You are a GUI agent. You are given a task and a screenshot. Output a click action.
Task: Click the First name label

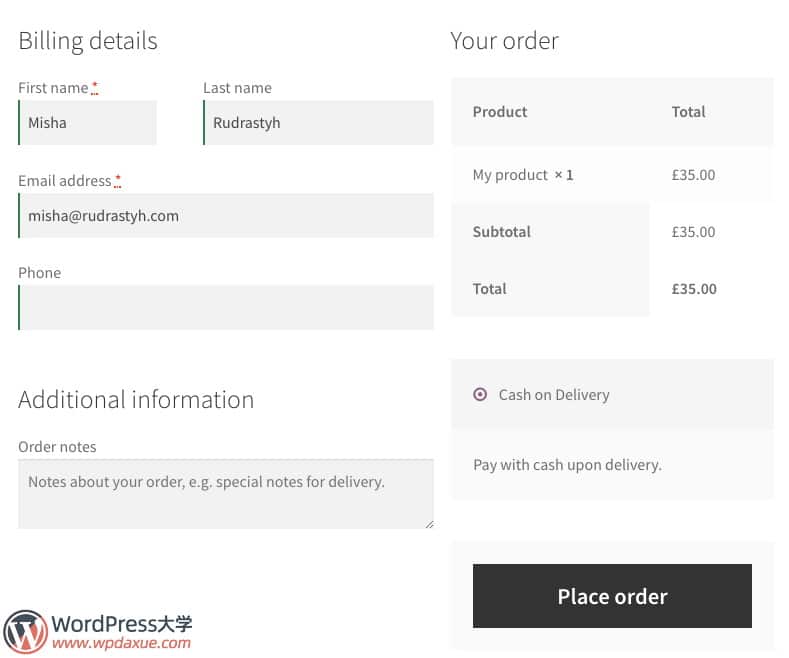coord(53,88)
